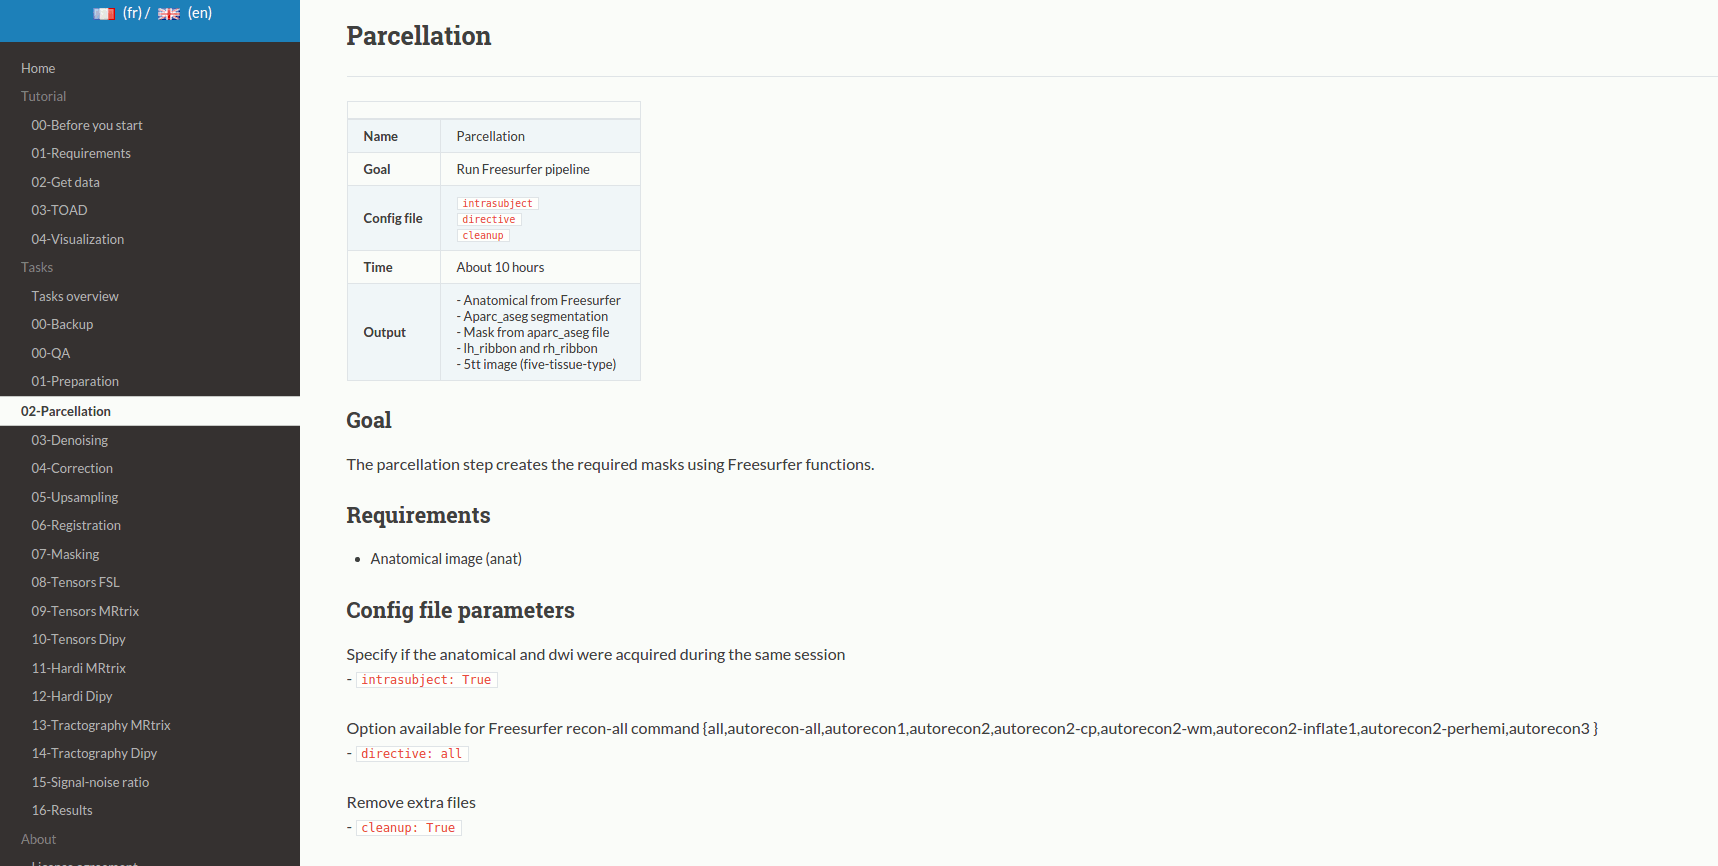Go to 13-Tractography MRtrix page
The image size is (1718, 866).
101,725
